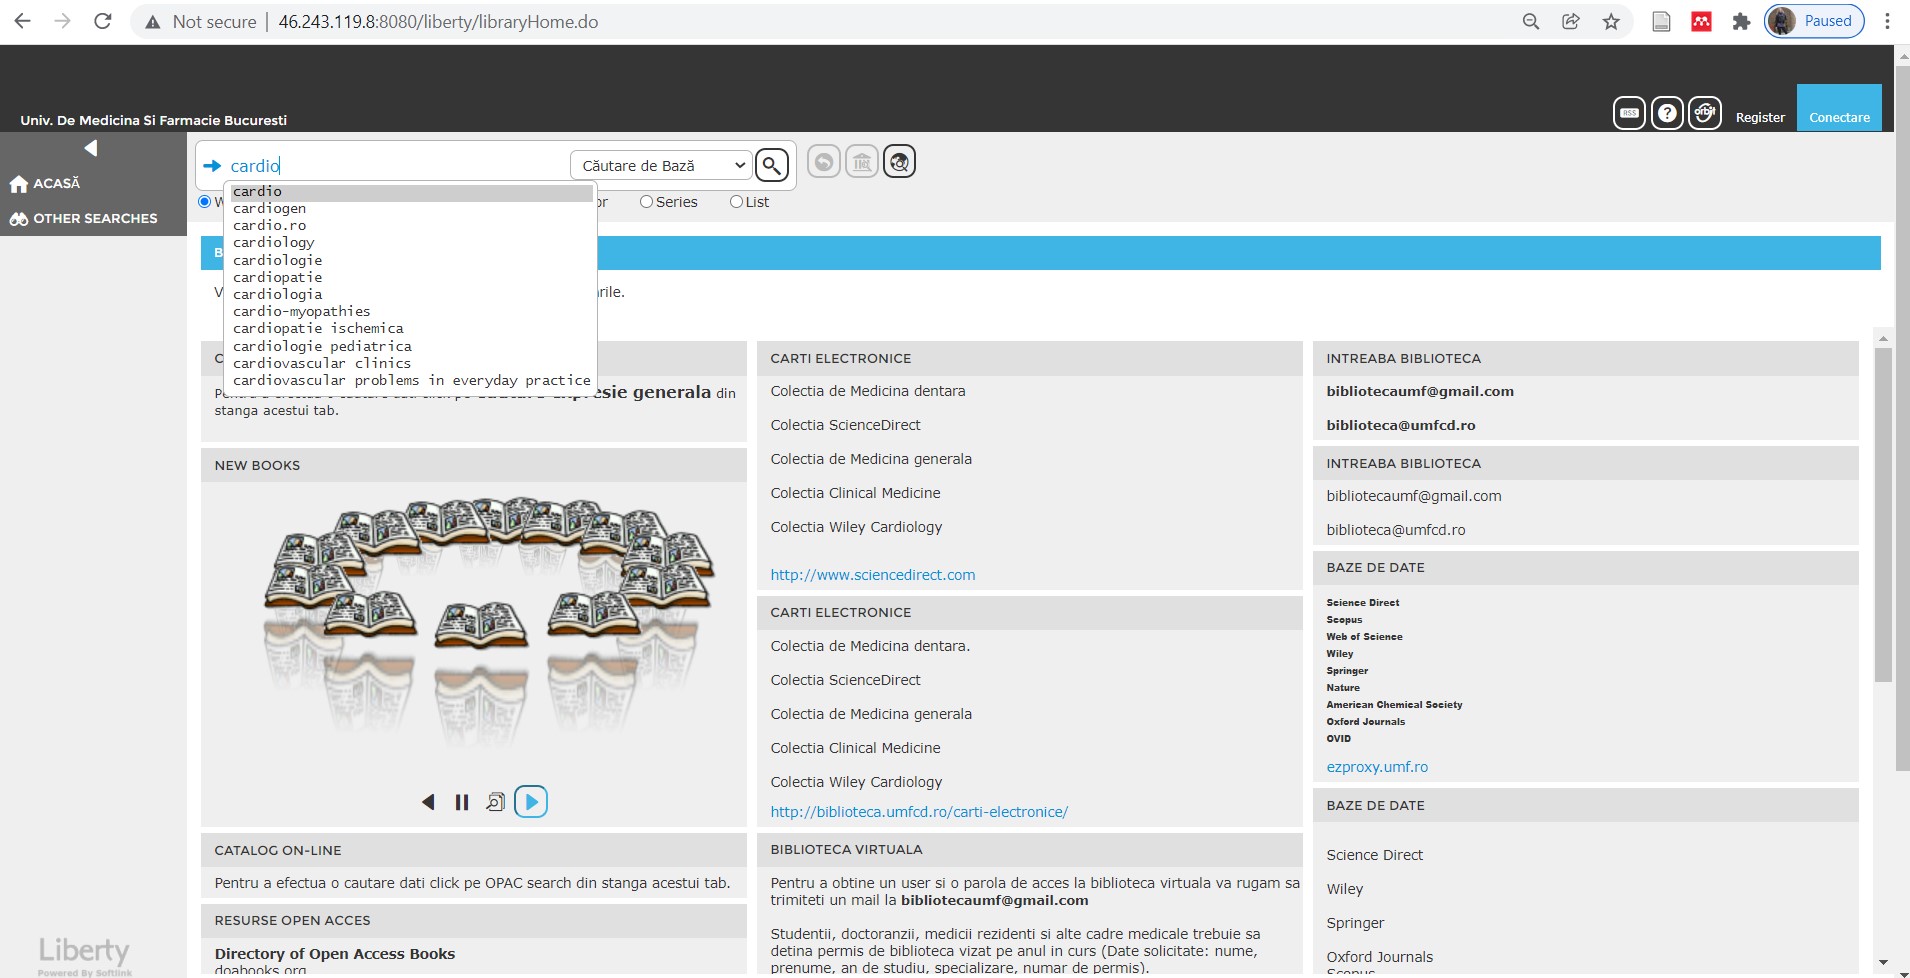Screen dimensions: 1910x978
Task: Click in the cardio search field
Action: pyautogui.click(x=400, y=166)
